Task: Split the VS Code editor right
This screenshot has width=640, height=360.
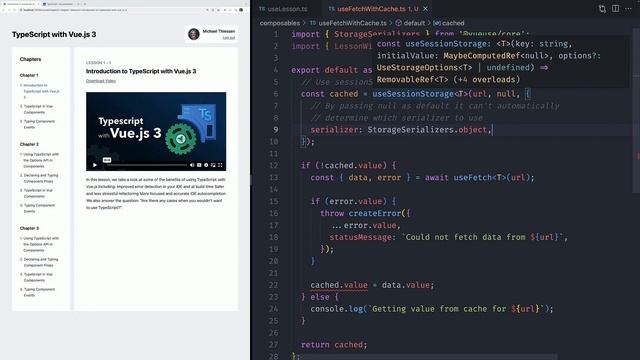Action: tap(615, 9)
